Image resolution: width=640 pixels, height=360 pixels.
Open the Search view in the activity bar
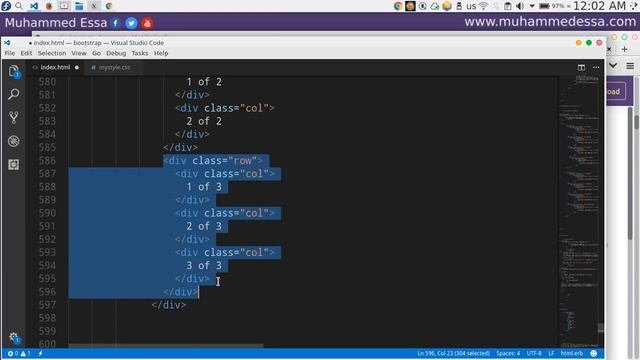(x=13, y=94)
